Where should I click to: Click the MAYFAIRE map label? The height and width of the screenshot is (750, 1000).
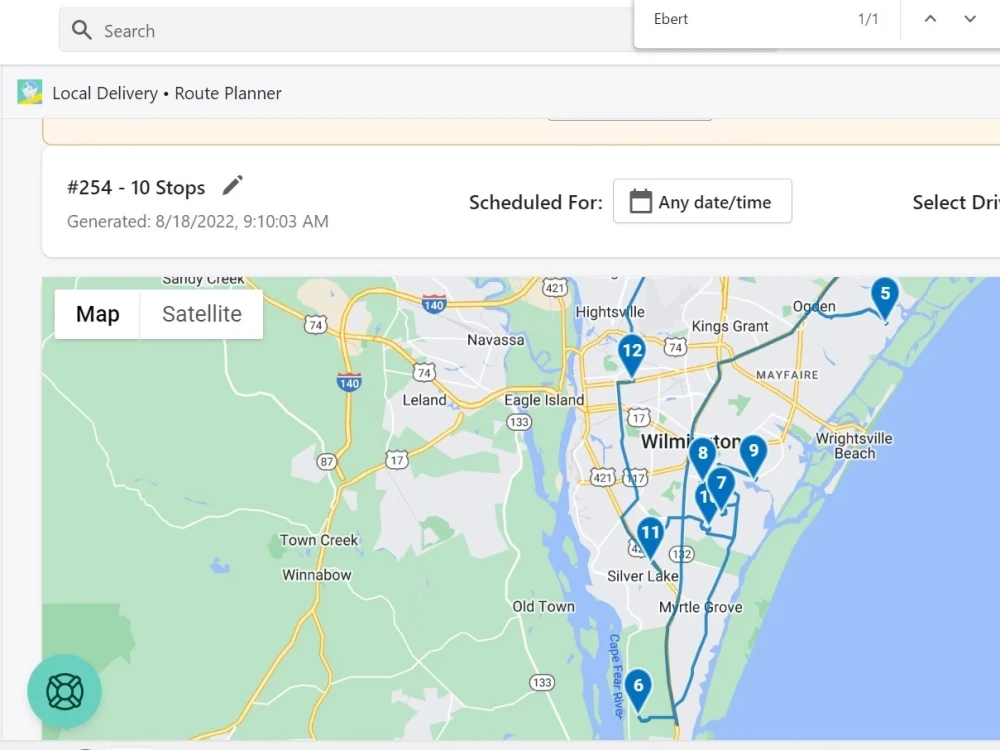click(787, 375)
